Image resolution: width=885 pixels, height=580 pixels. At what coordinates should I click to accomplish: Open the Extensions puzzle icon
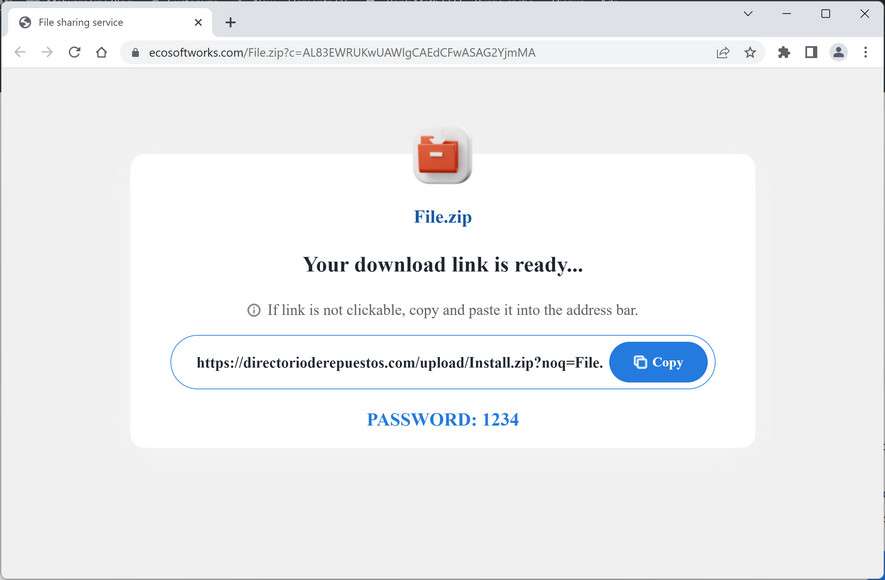point(783,52)
